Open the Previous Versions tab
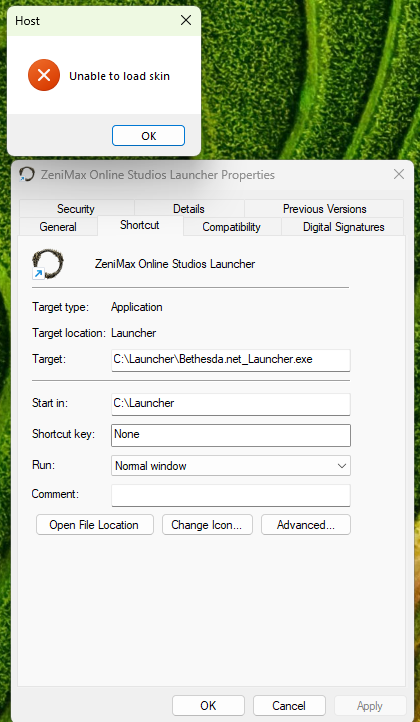The width and height of the screenshot is (420, 722). (x=325, y=209)
